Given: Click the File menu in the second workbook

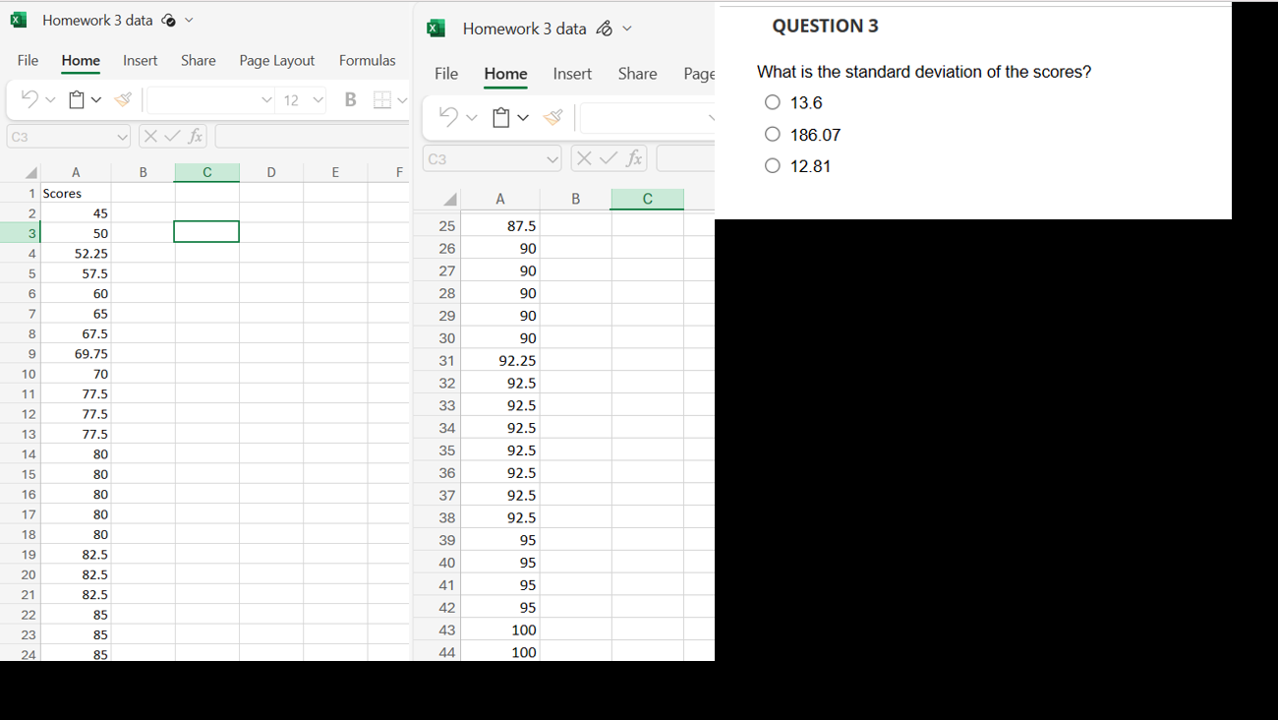Looking at the screenshot, I should (445, 73).
